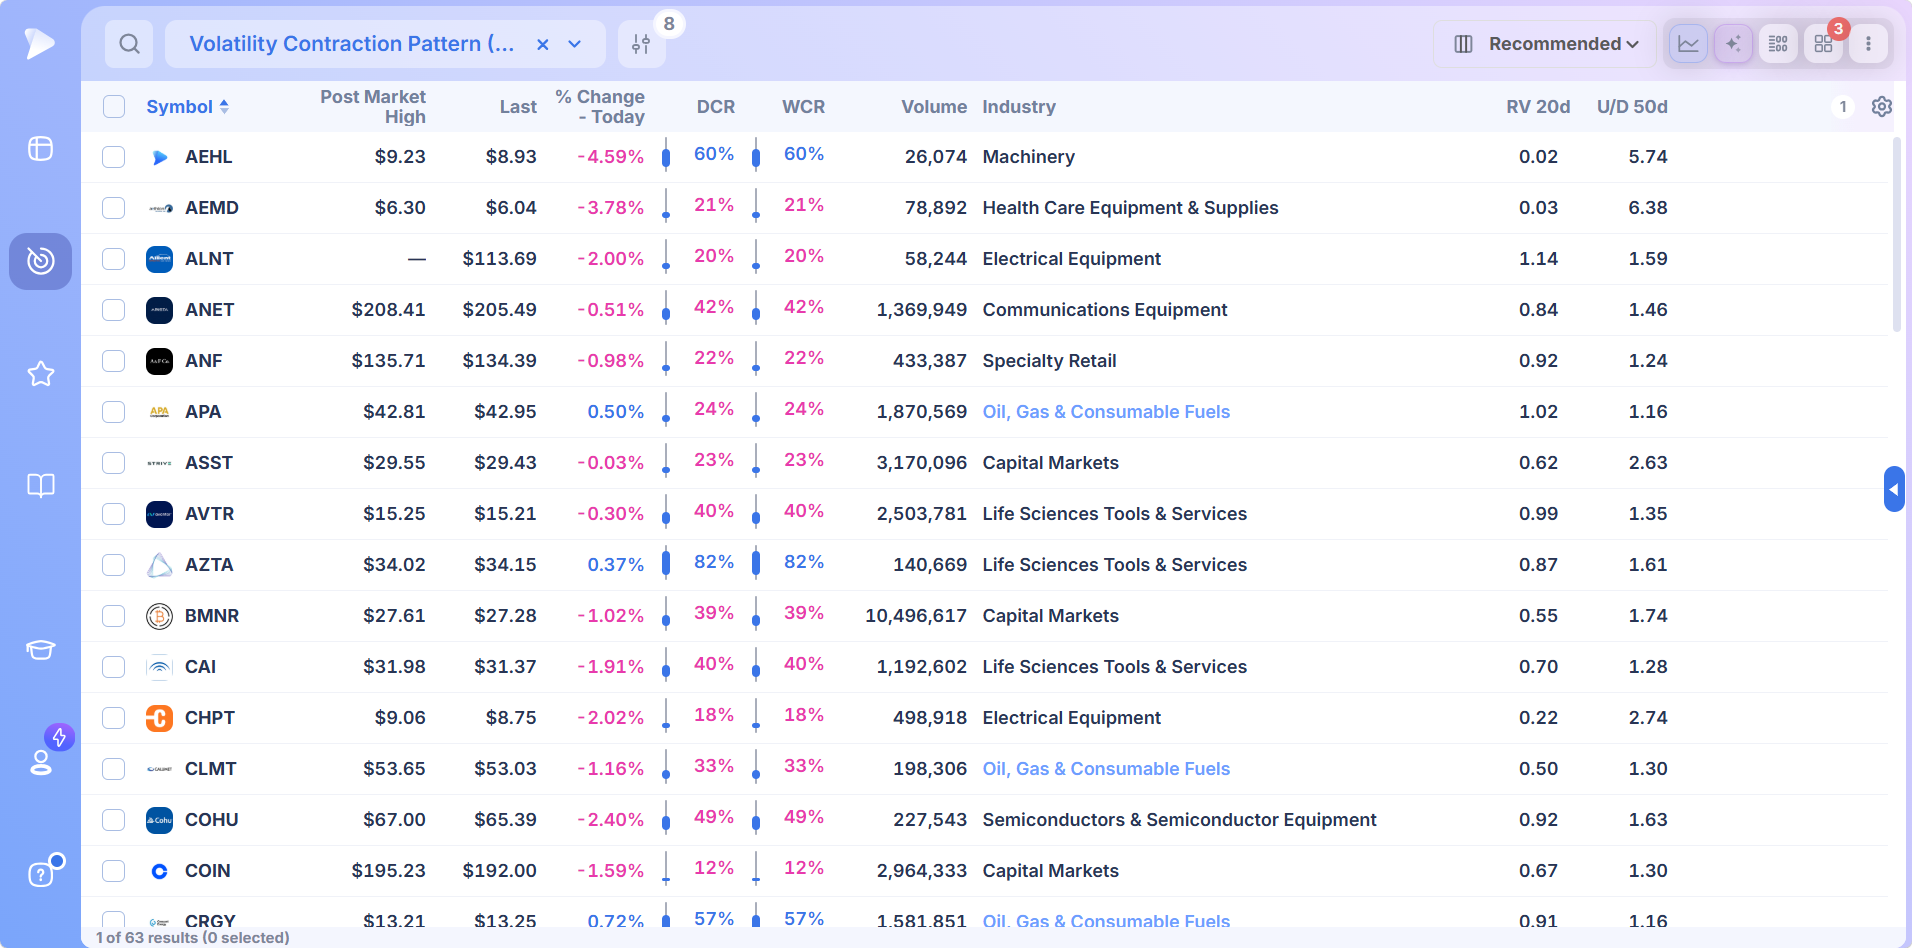Open the screener radar sidebar icon
1912x948 pixels.
(x=40, y=261)
